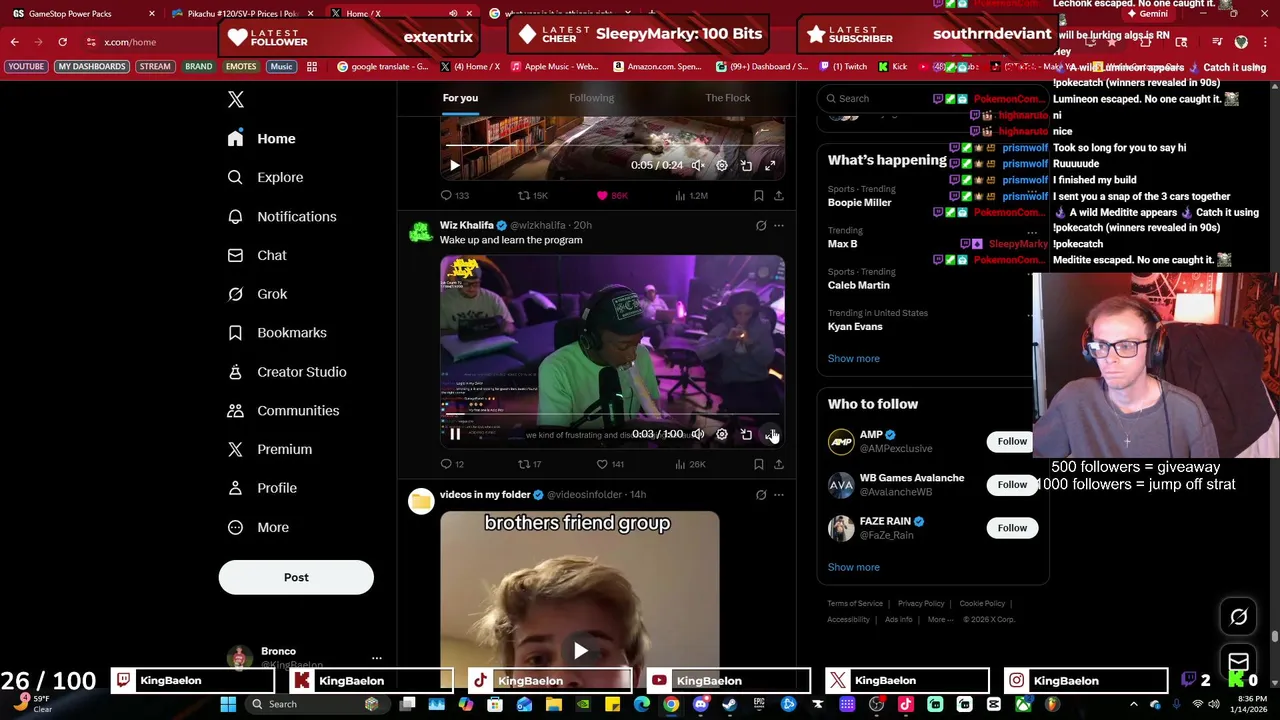The width and height of the screenshot is (1280, 720).
Task: Play the brothers friend group video
Action: pos(580,651)
